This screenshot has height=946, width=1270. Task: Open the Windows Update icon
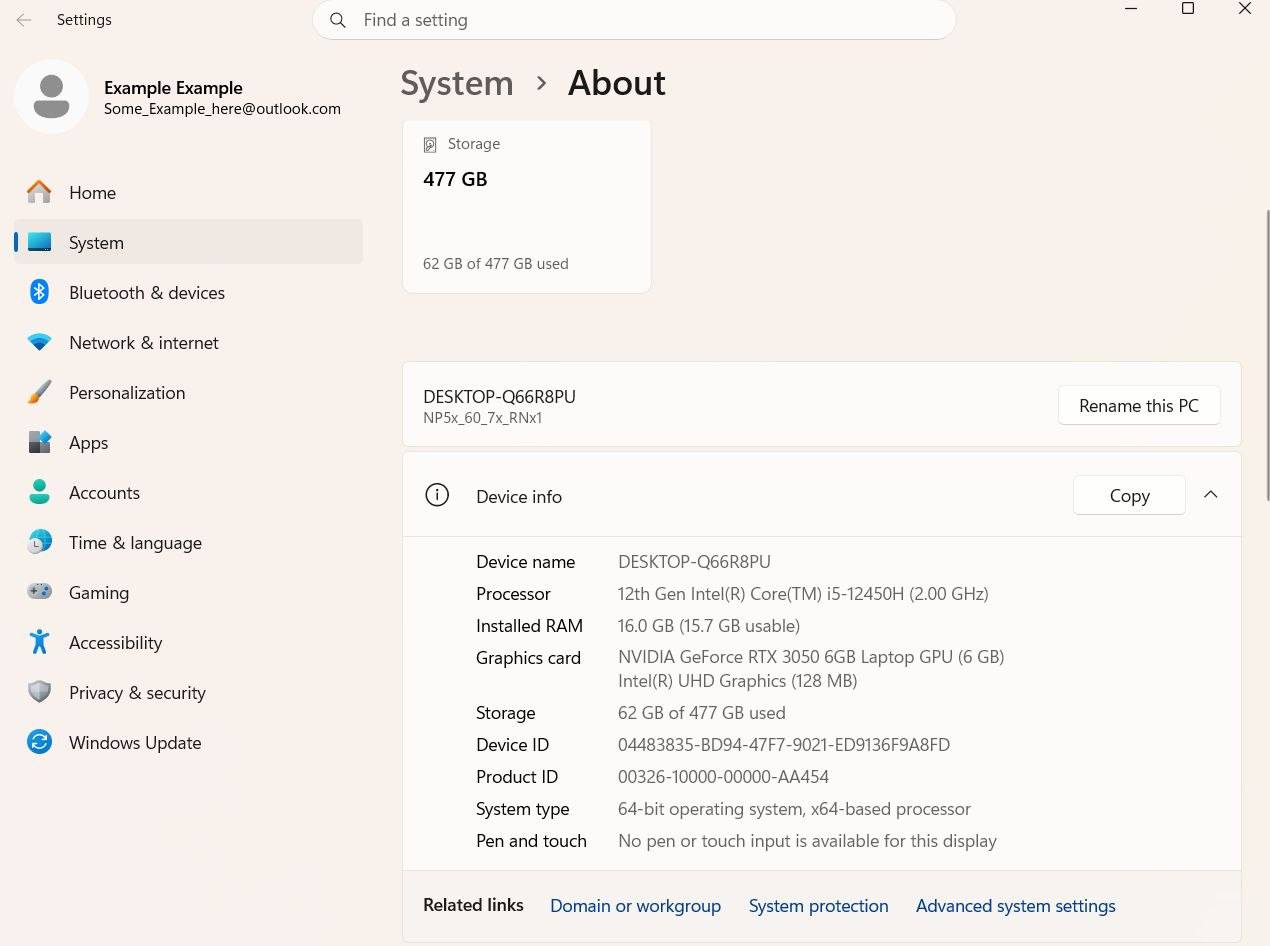click(39, 742)
